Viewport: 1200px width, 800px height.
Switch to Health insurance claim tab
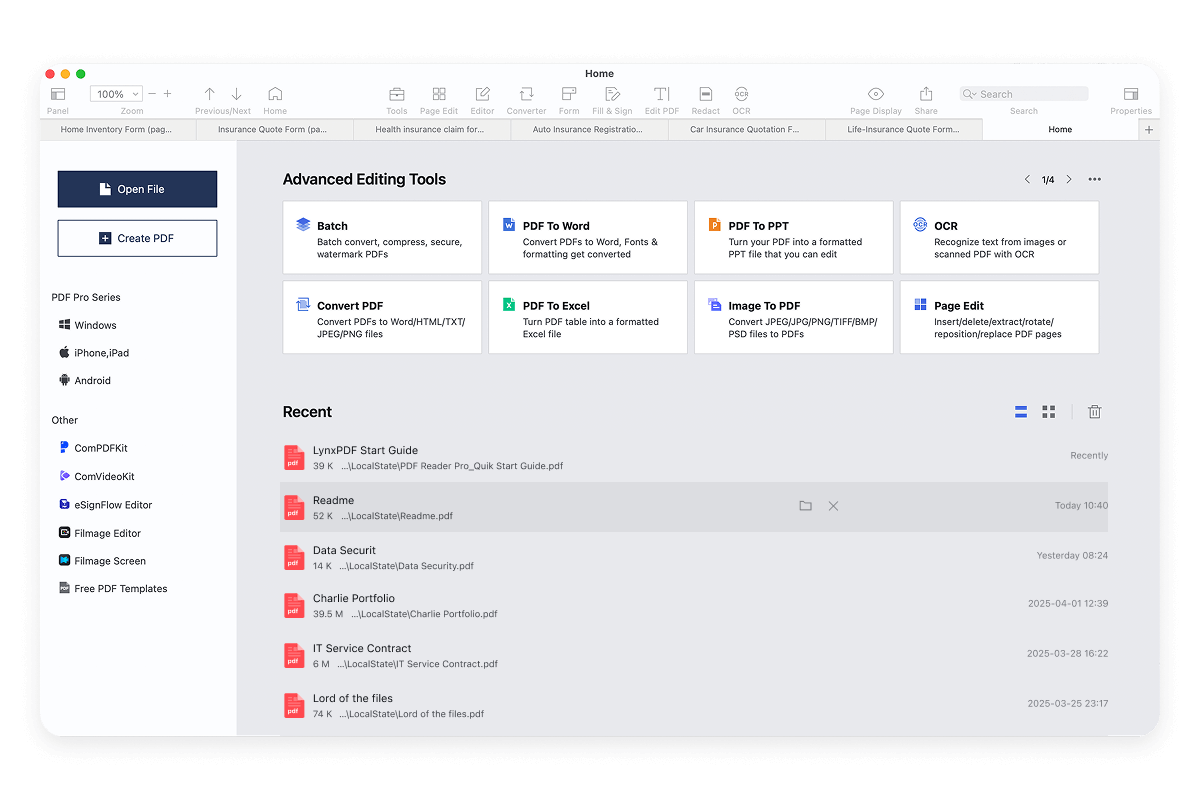click(431, 130)
